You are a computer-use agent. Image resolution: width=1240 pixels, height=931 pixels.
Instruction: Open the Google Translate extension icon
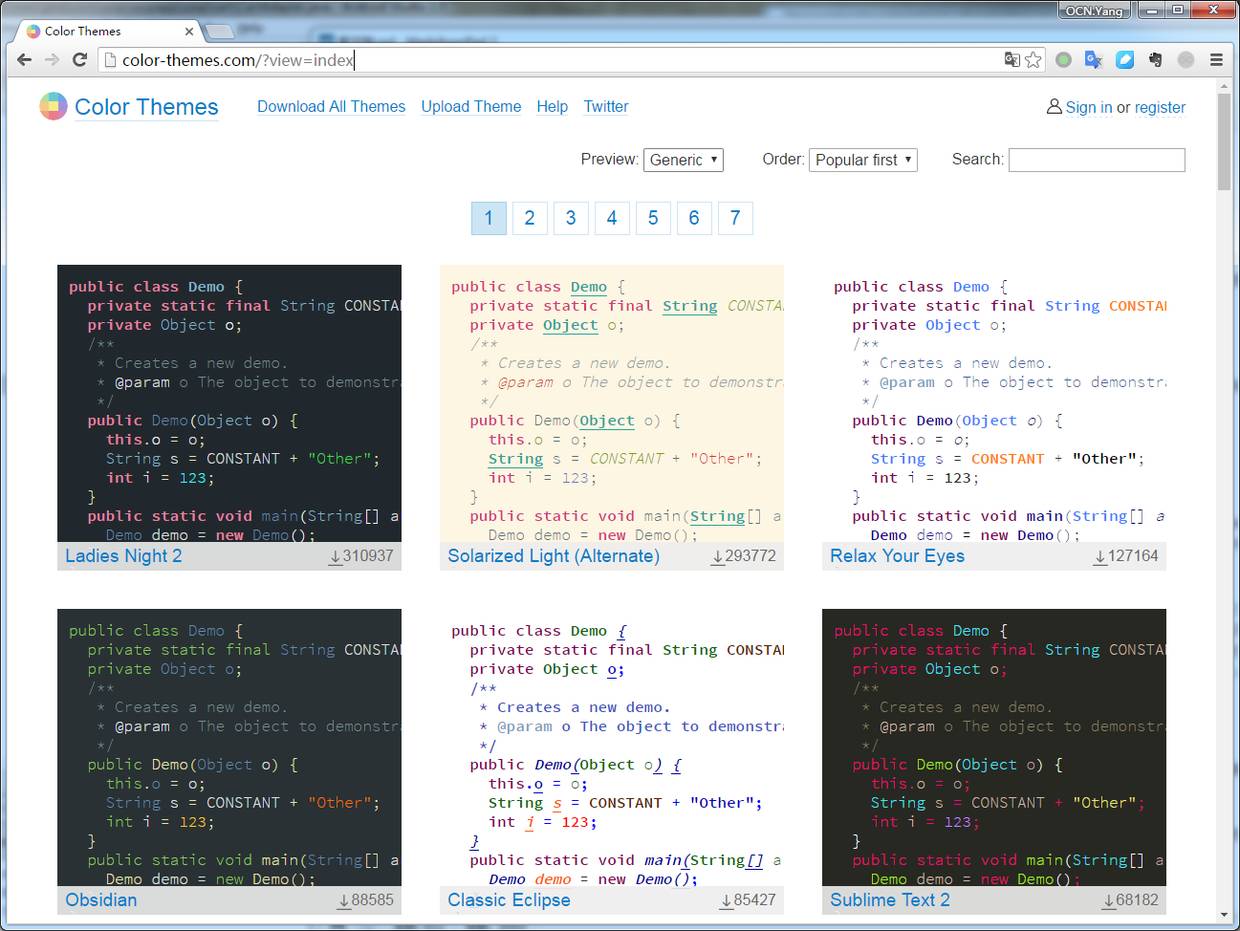click(x=1093, y=59)
